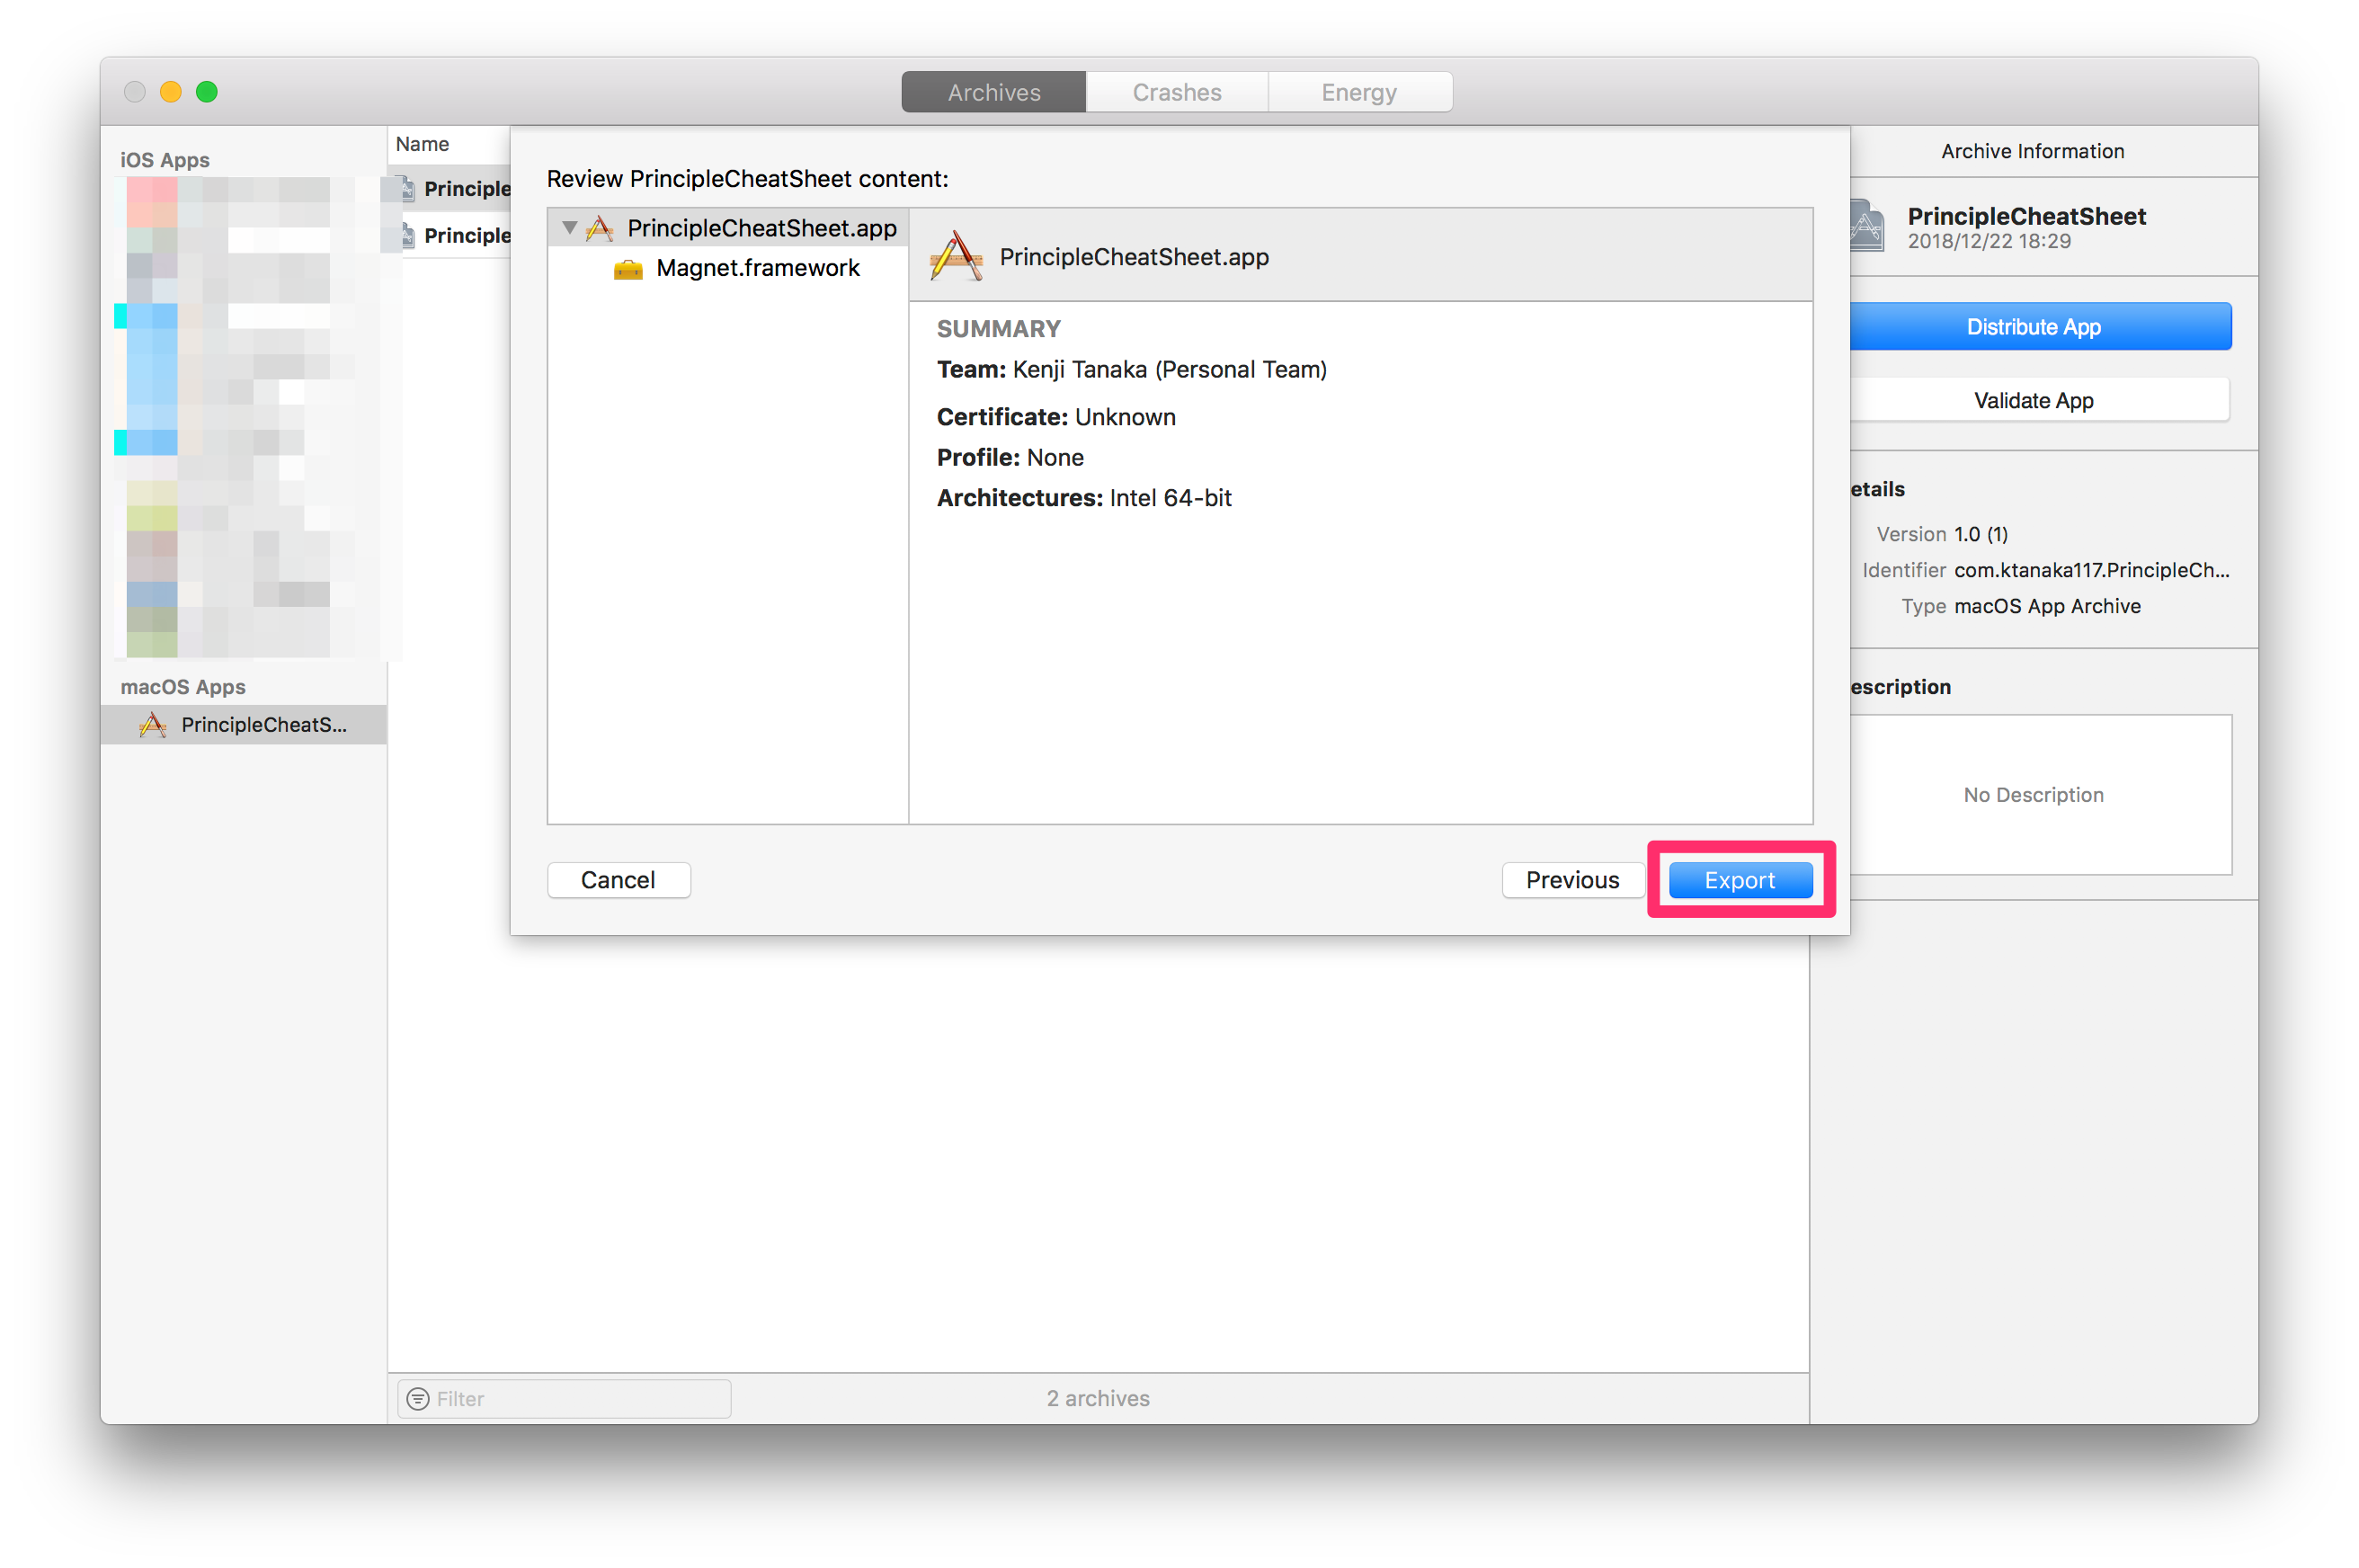Viewport: 2359px width, 1568px height.
Task: Click the filter icon in Filter field
Action: click(x=418, y=1398)
